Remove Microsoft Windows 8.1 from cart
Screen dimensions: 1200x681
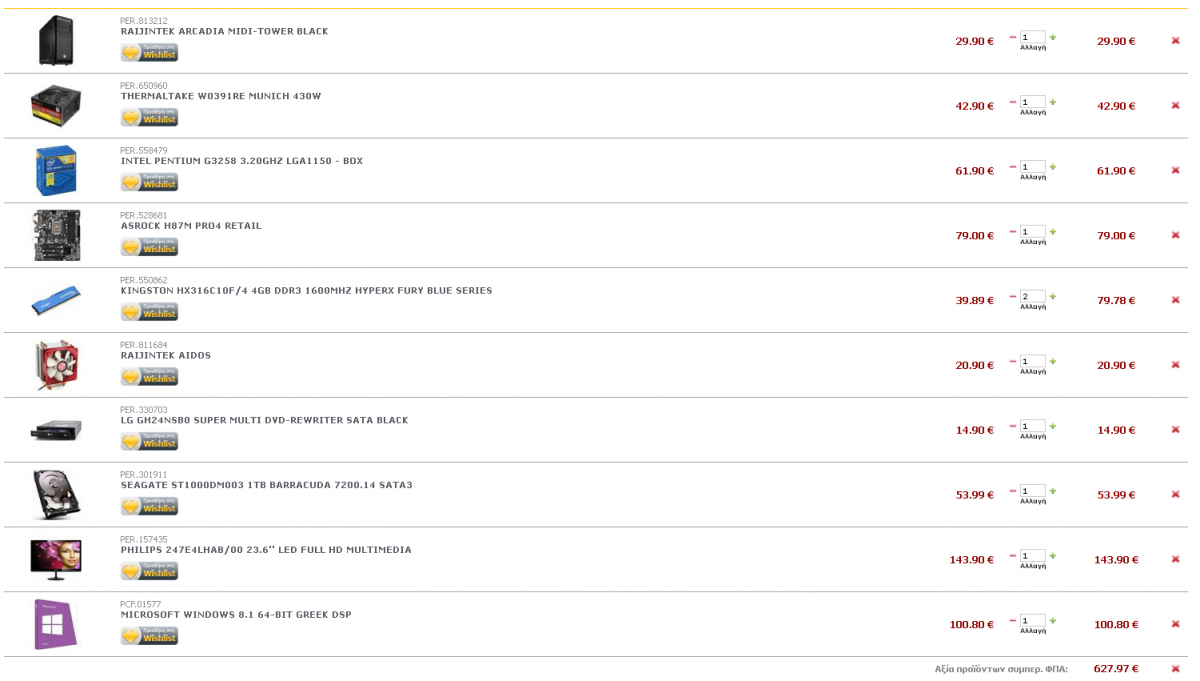coord(1175,624)
